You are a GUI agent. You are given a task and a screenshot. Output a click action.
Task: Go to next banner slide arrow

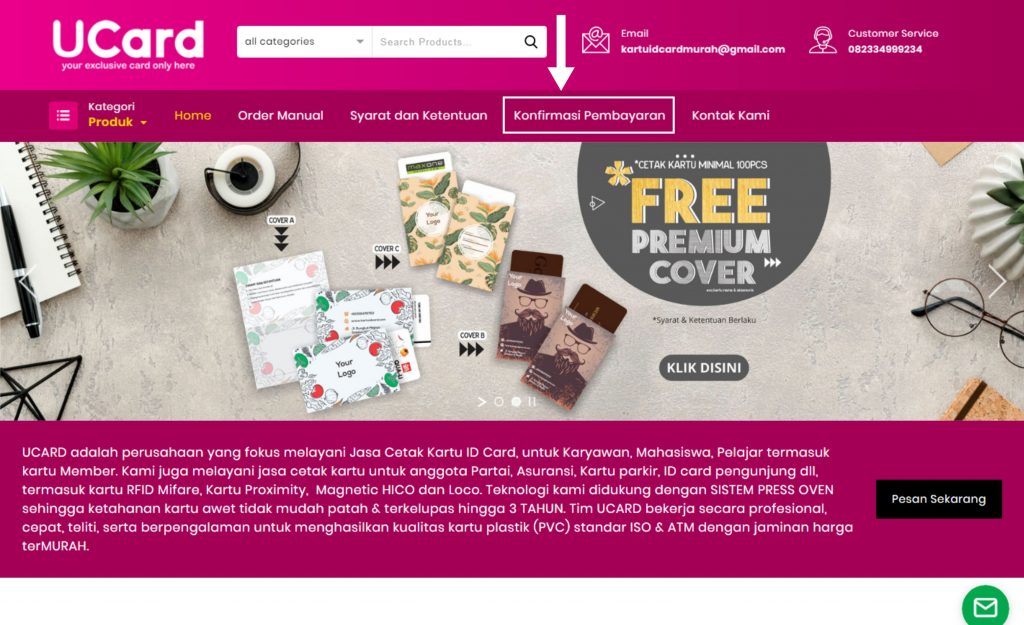click(997, 281)
